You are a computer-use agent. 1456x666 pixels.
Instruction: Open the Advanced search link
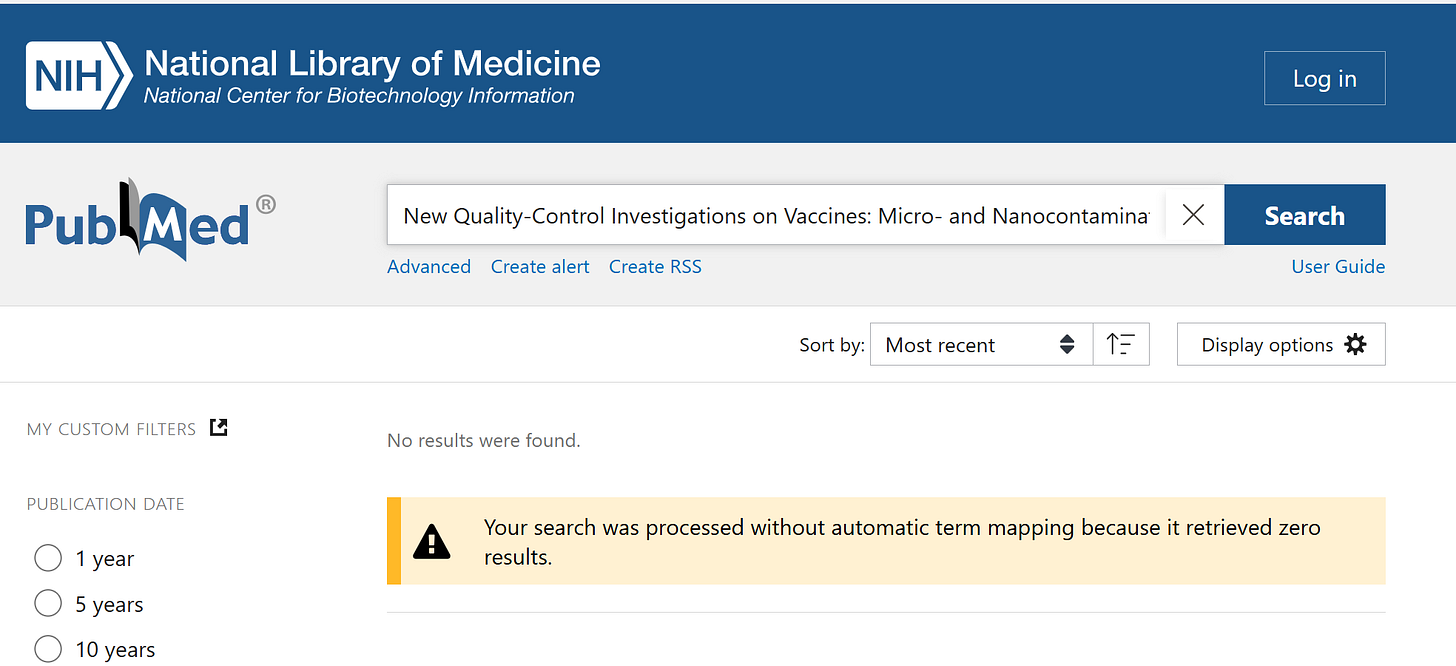(x=429, y=267)
